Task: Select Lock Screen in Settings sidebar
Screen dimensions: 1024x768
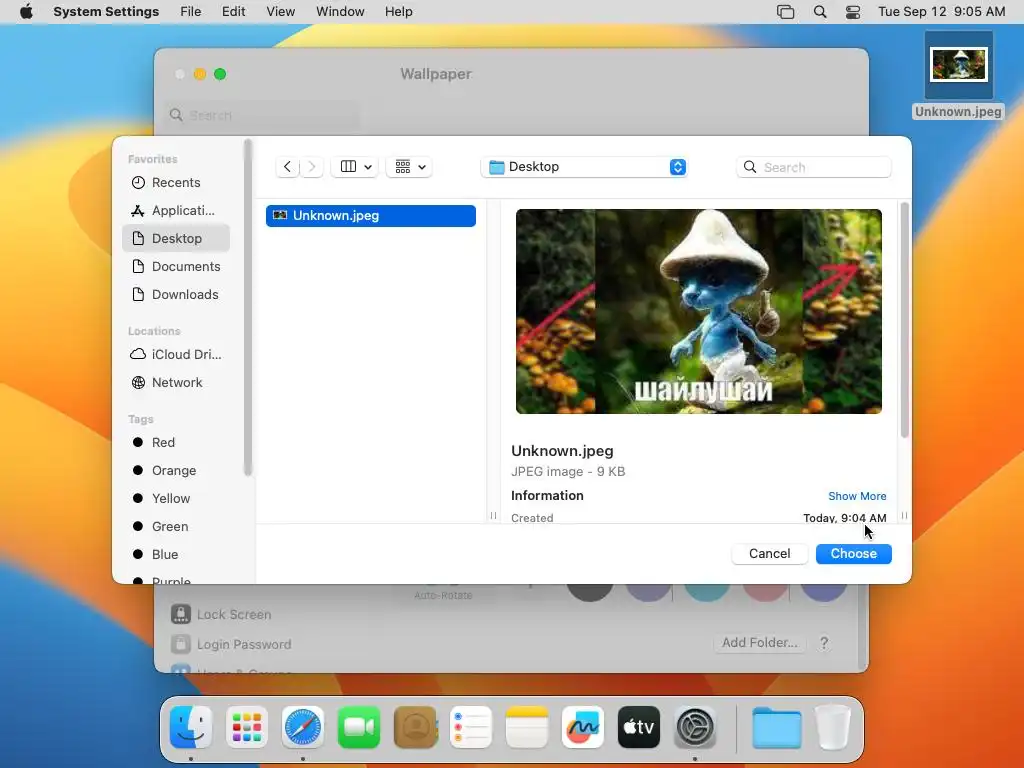Action: pyautogui.click(x=222, y=614)
